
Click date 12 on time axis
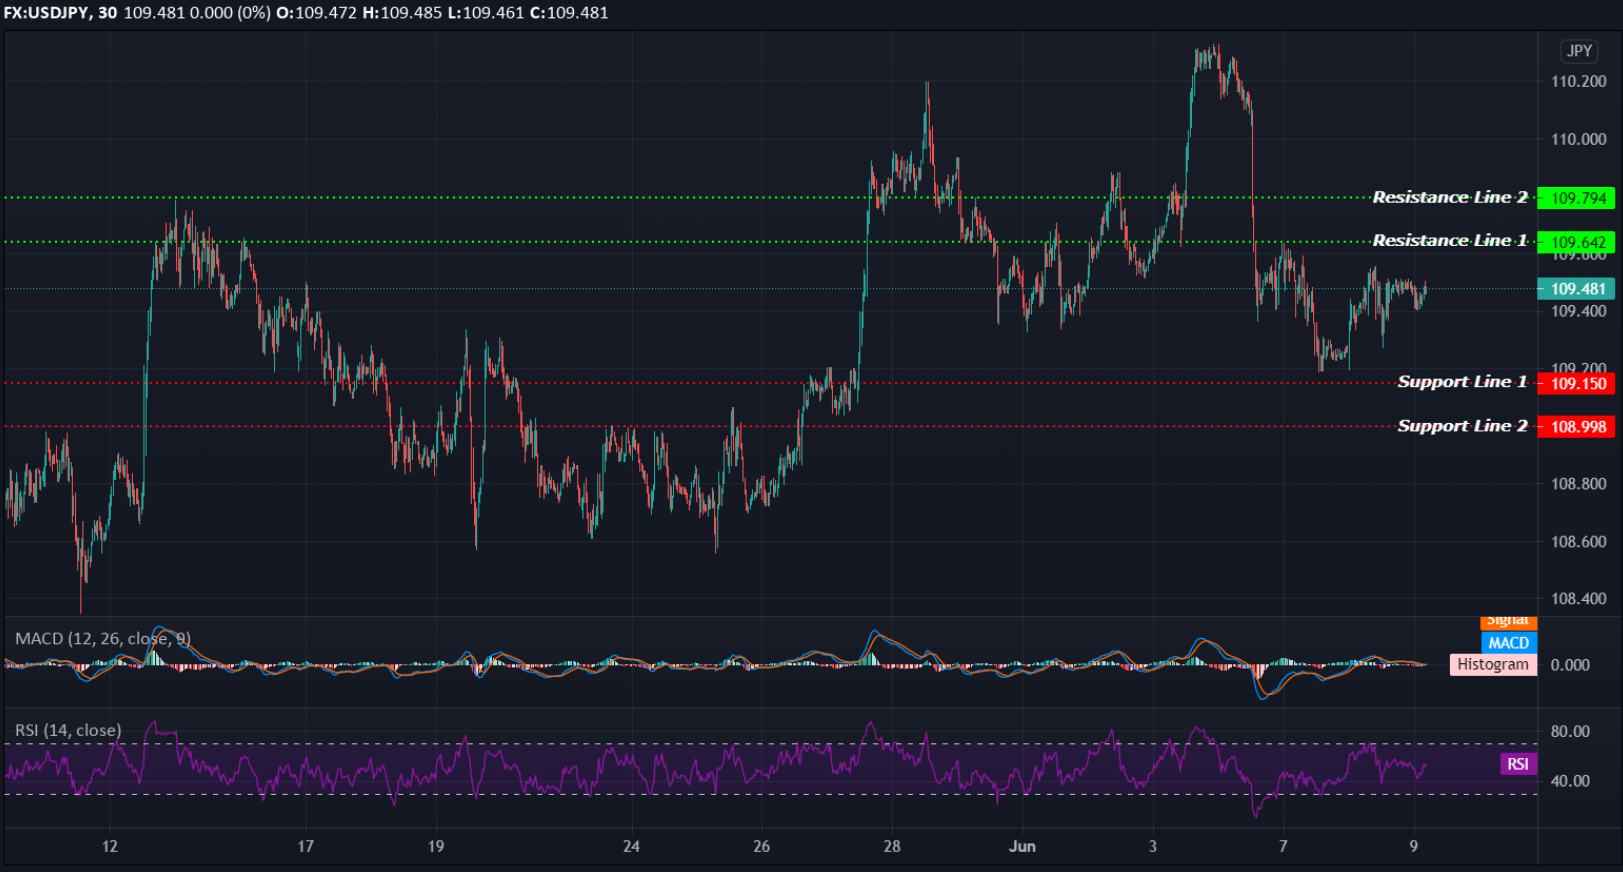[110, 846]
